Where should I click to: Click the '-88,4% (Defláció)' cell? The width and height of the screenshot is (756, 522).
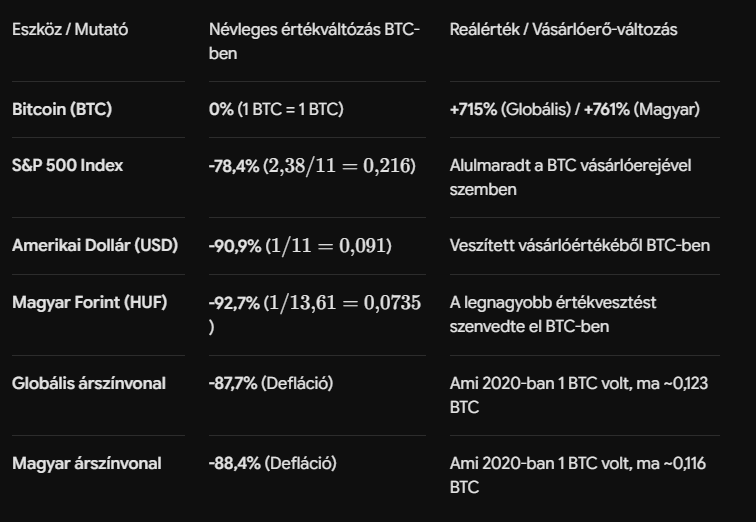(x=272, y=463)
